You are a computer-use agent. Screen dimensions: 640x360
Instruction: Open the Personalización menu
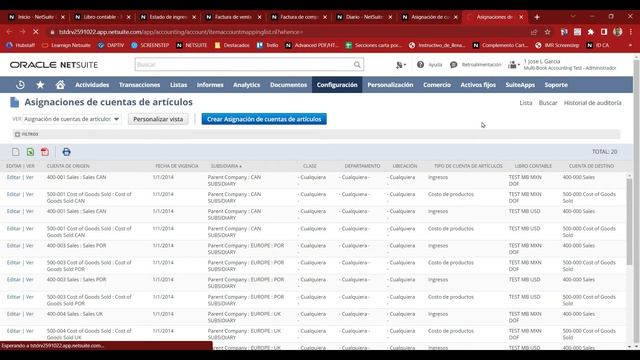(x=390, y=85)
